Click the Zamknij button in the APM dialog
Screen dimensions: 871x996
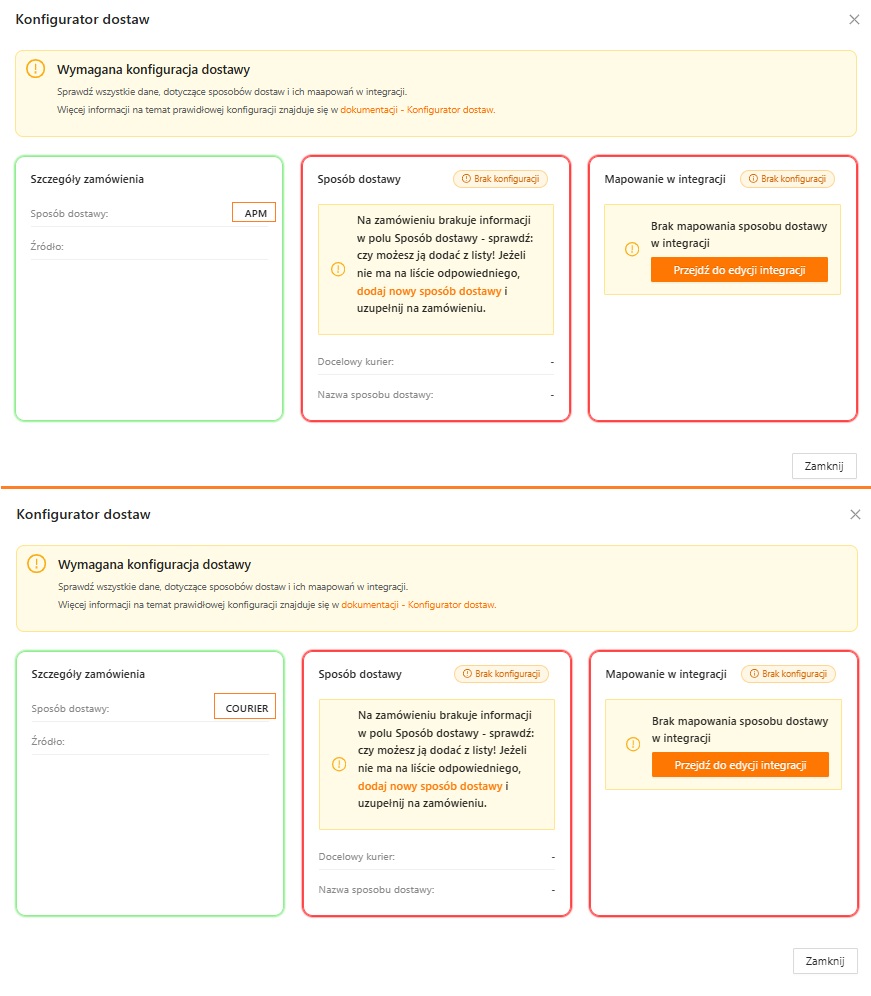pyautogui.click(x=824, y=466)
